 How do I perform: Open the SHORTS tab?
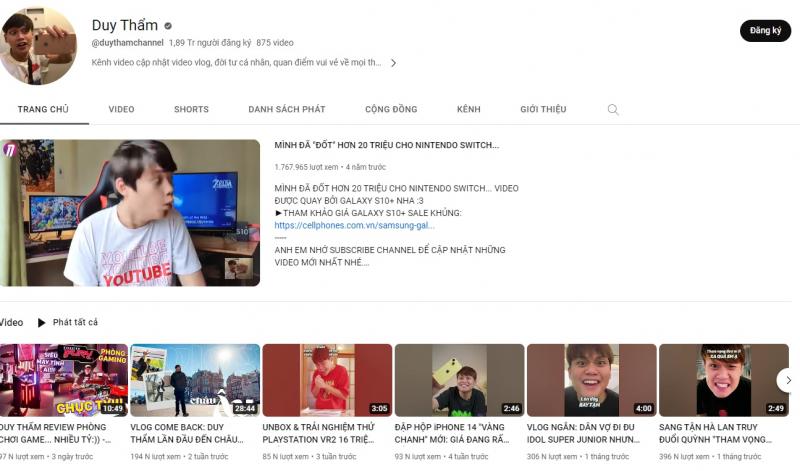191,109
